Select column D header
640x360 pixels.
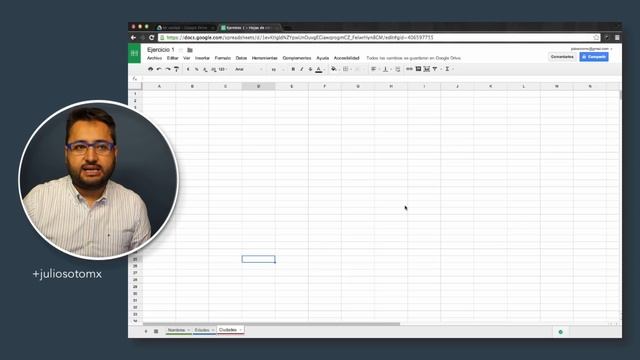pos(258,86)
